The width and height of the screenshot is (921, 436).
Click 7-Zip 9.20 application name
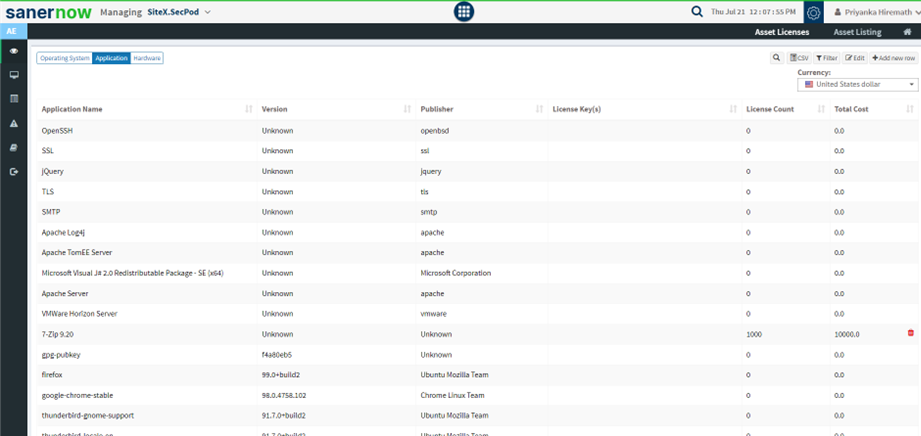click(58, 334)
